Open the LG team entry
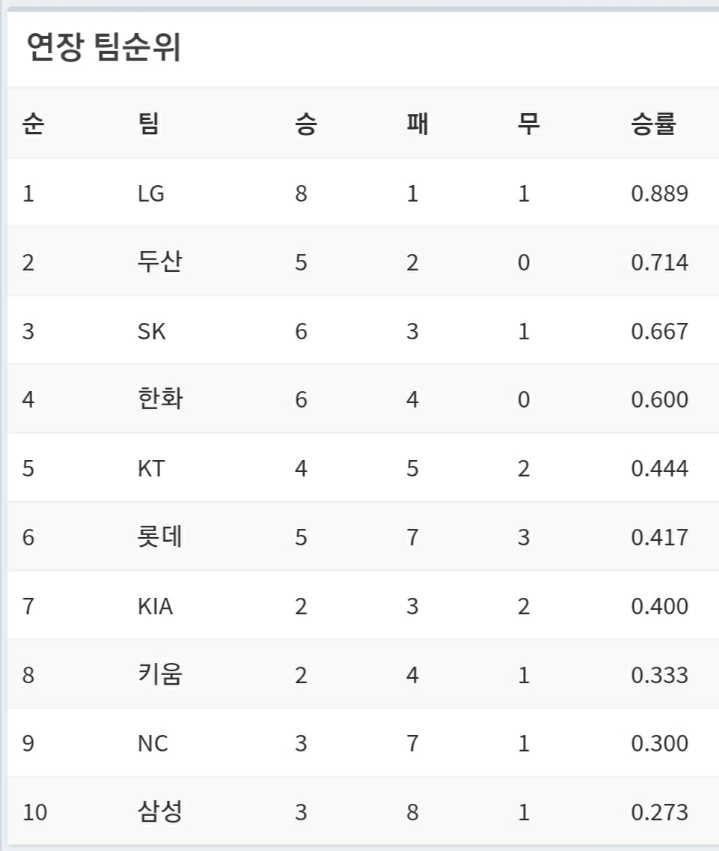Image resolution: width=719 pixels, height=851 pixels. point(151,194)
